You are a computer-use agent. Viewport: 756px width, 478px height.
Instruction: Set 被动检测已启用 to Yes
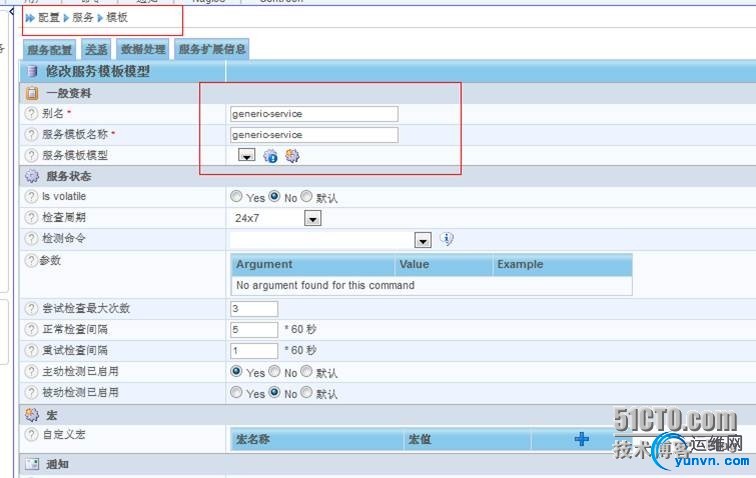236,392
